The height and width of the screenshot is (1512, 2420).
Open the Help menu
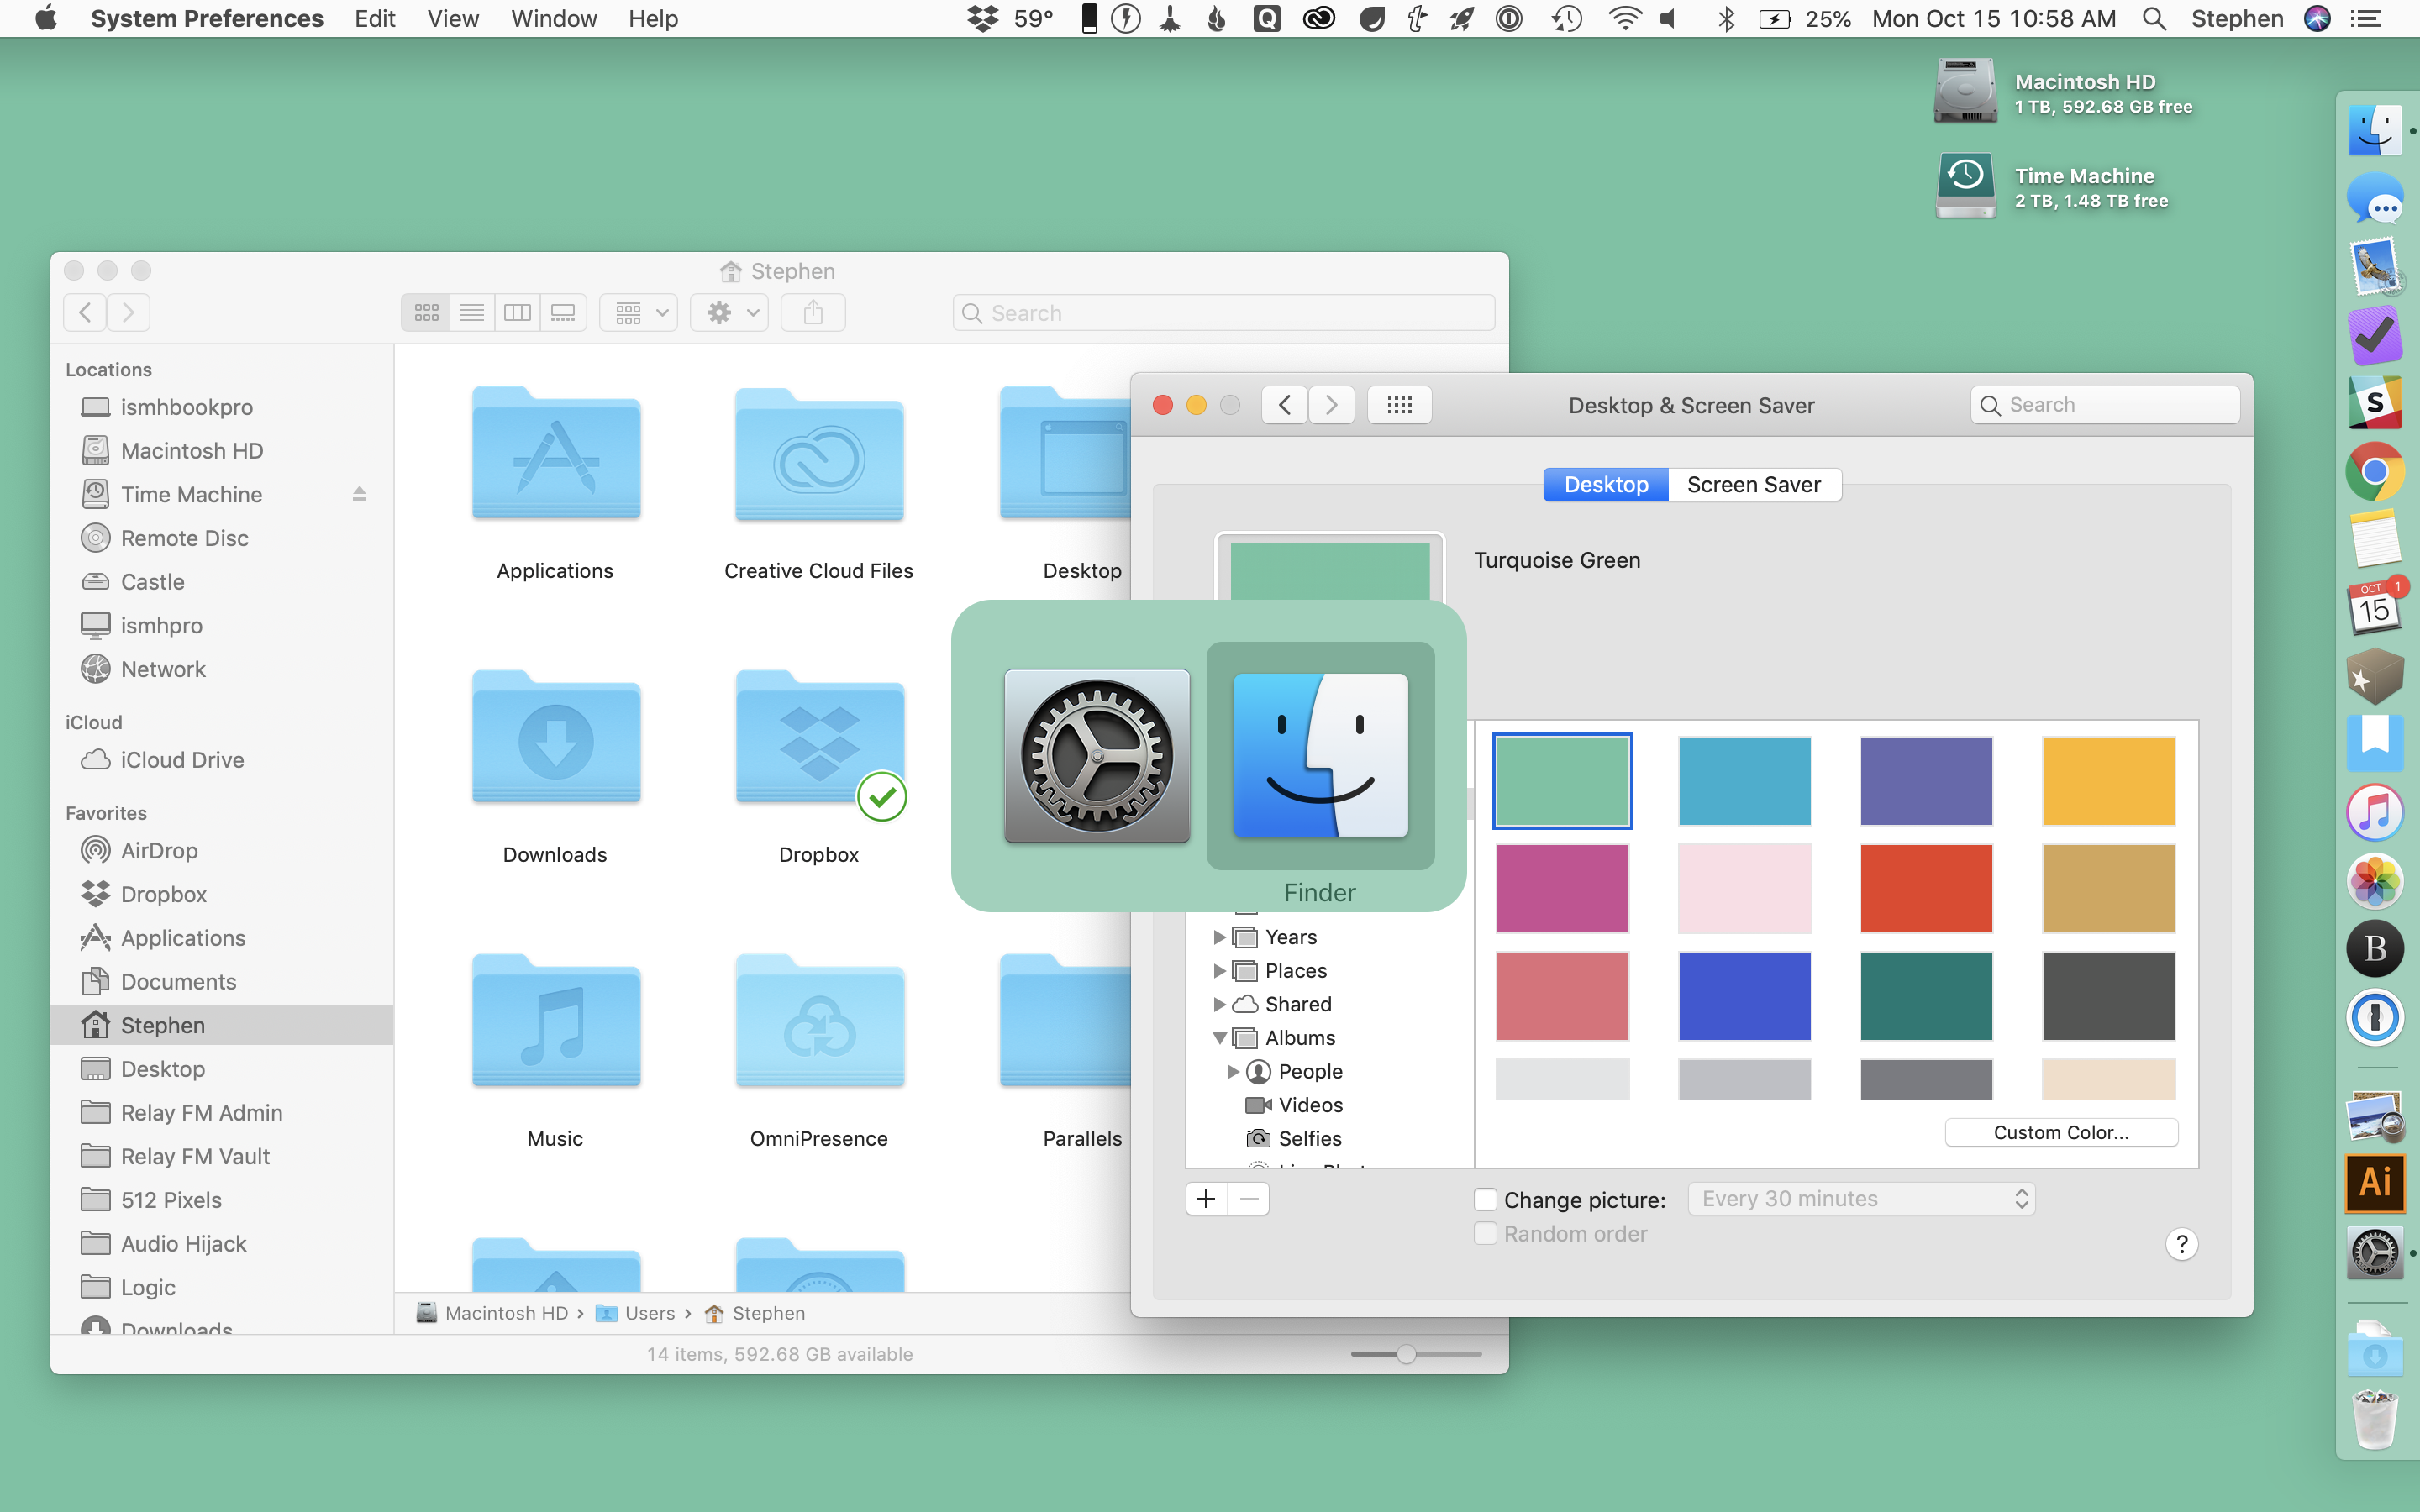653,19
